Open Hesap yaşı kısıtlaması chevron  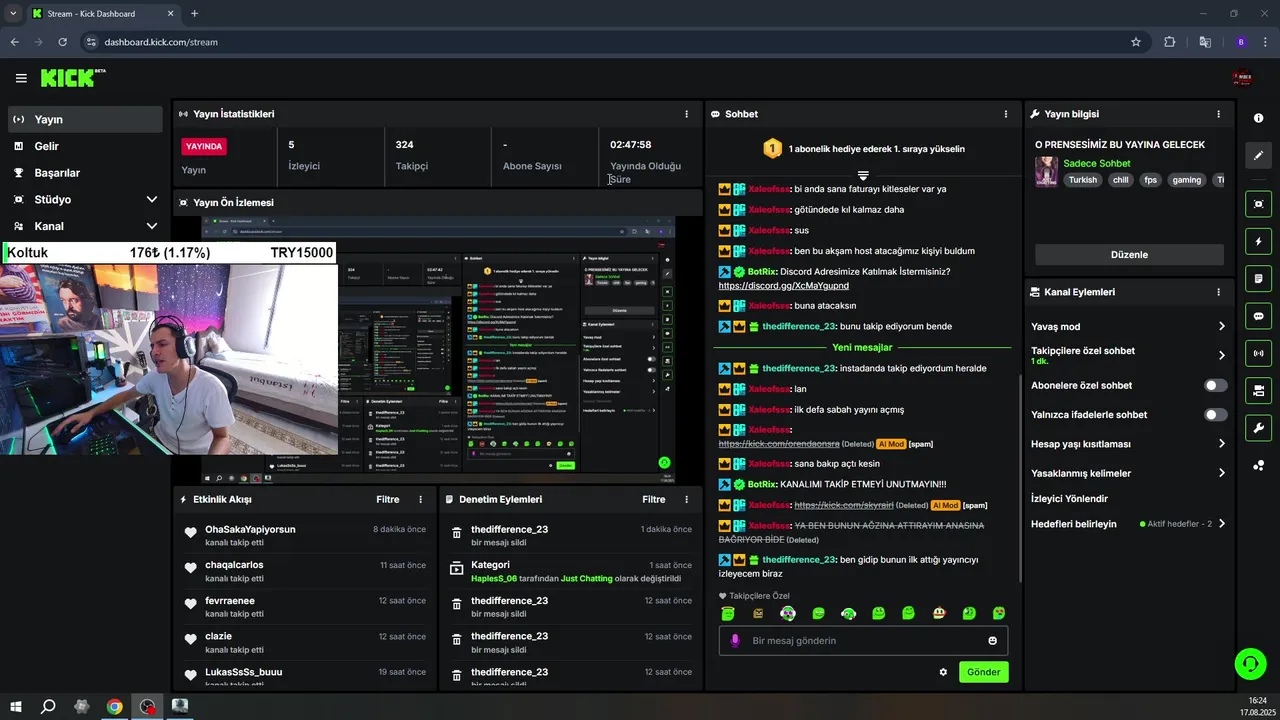point(1221,444)
